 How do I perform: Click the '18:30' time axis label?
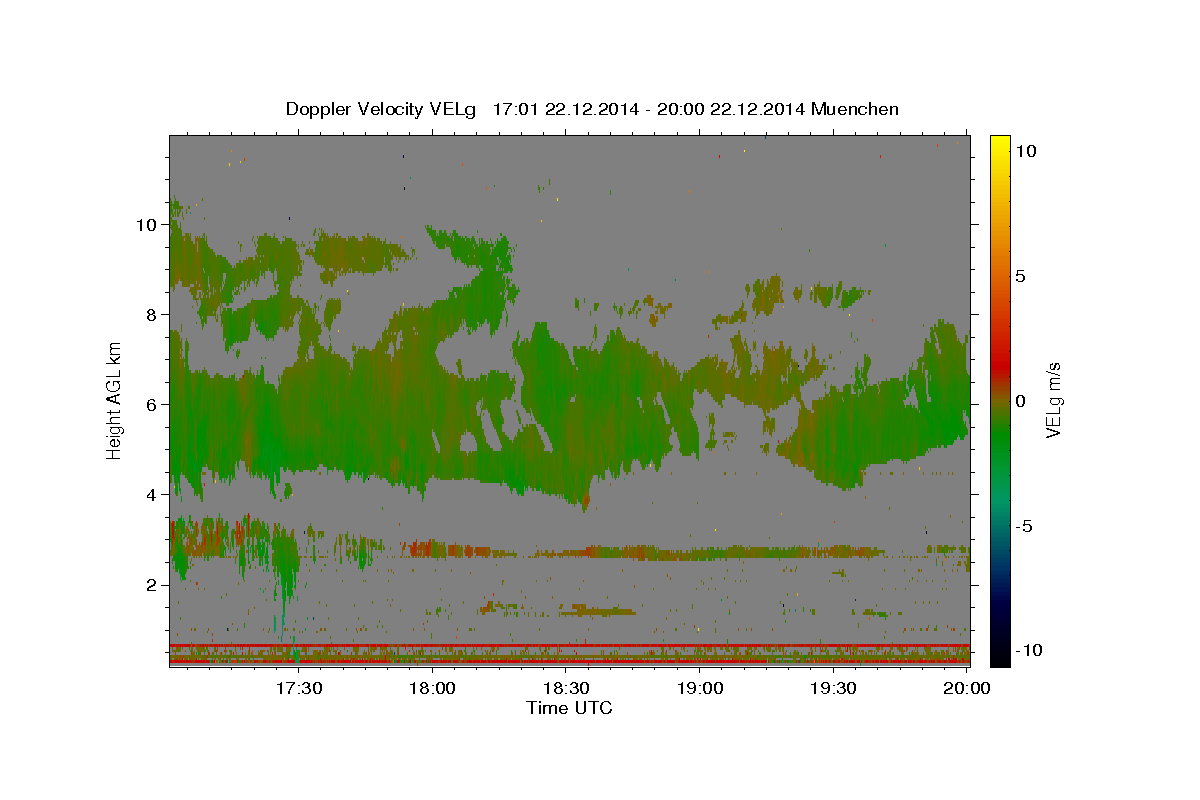pyautogui.click(x=567, y=688)
